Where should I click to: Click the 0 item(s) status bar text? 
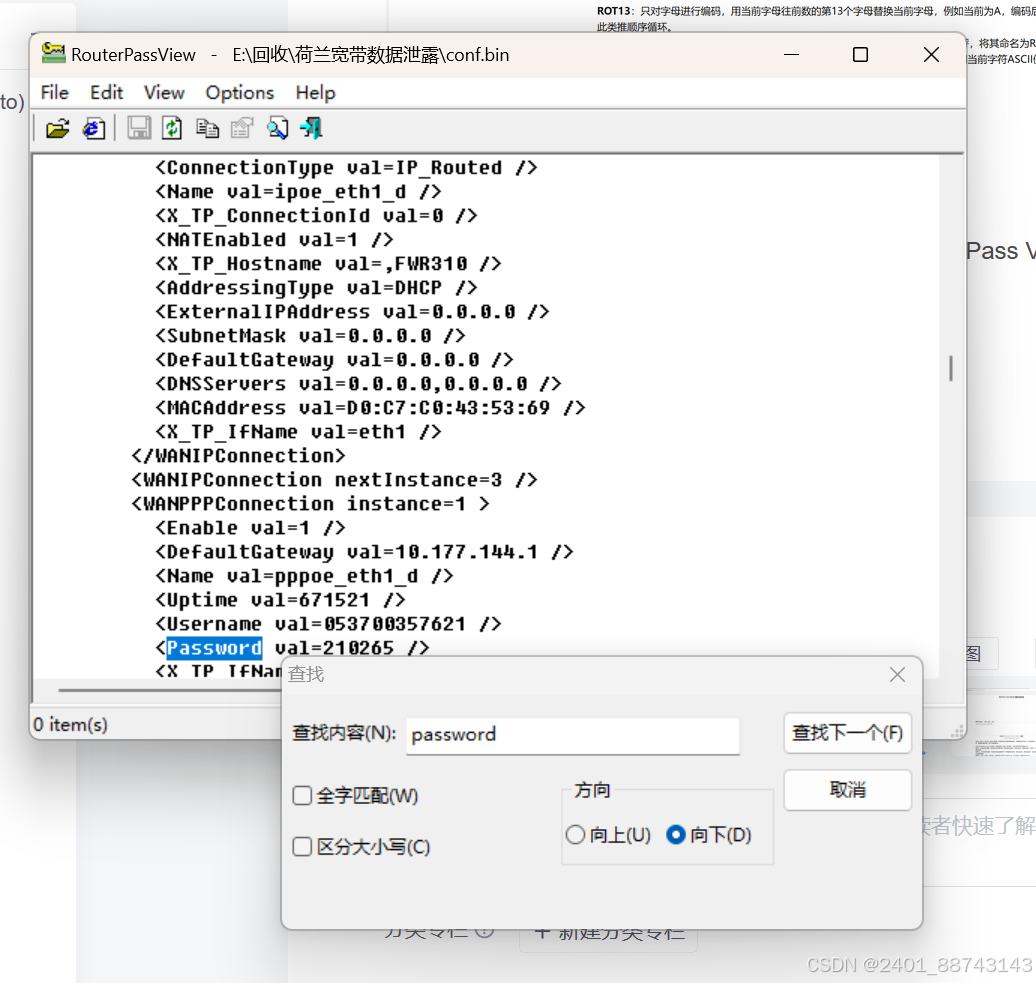click(x=71, y=725)
